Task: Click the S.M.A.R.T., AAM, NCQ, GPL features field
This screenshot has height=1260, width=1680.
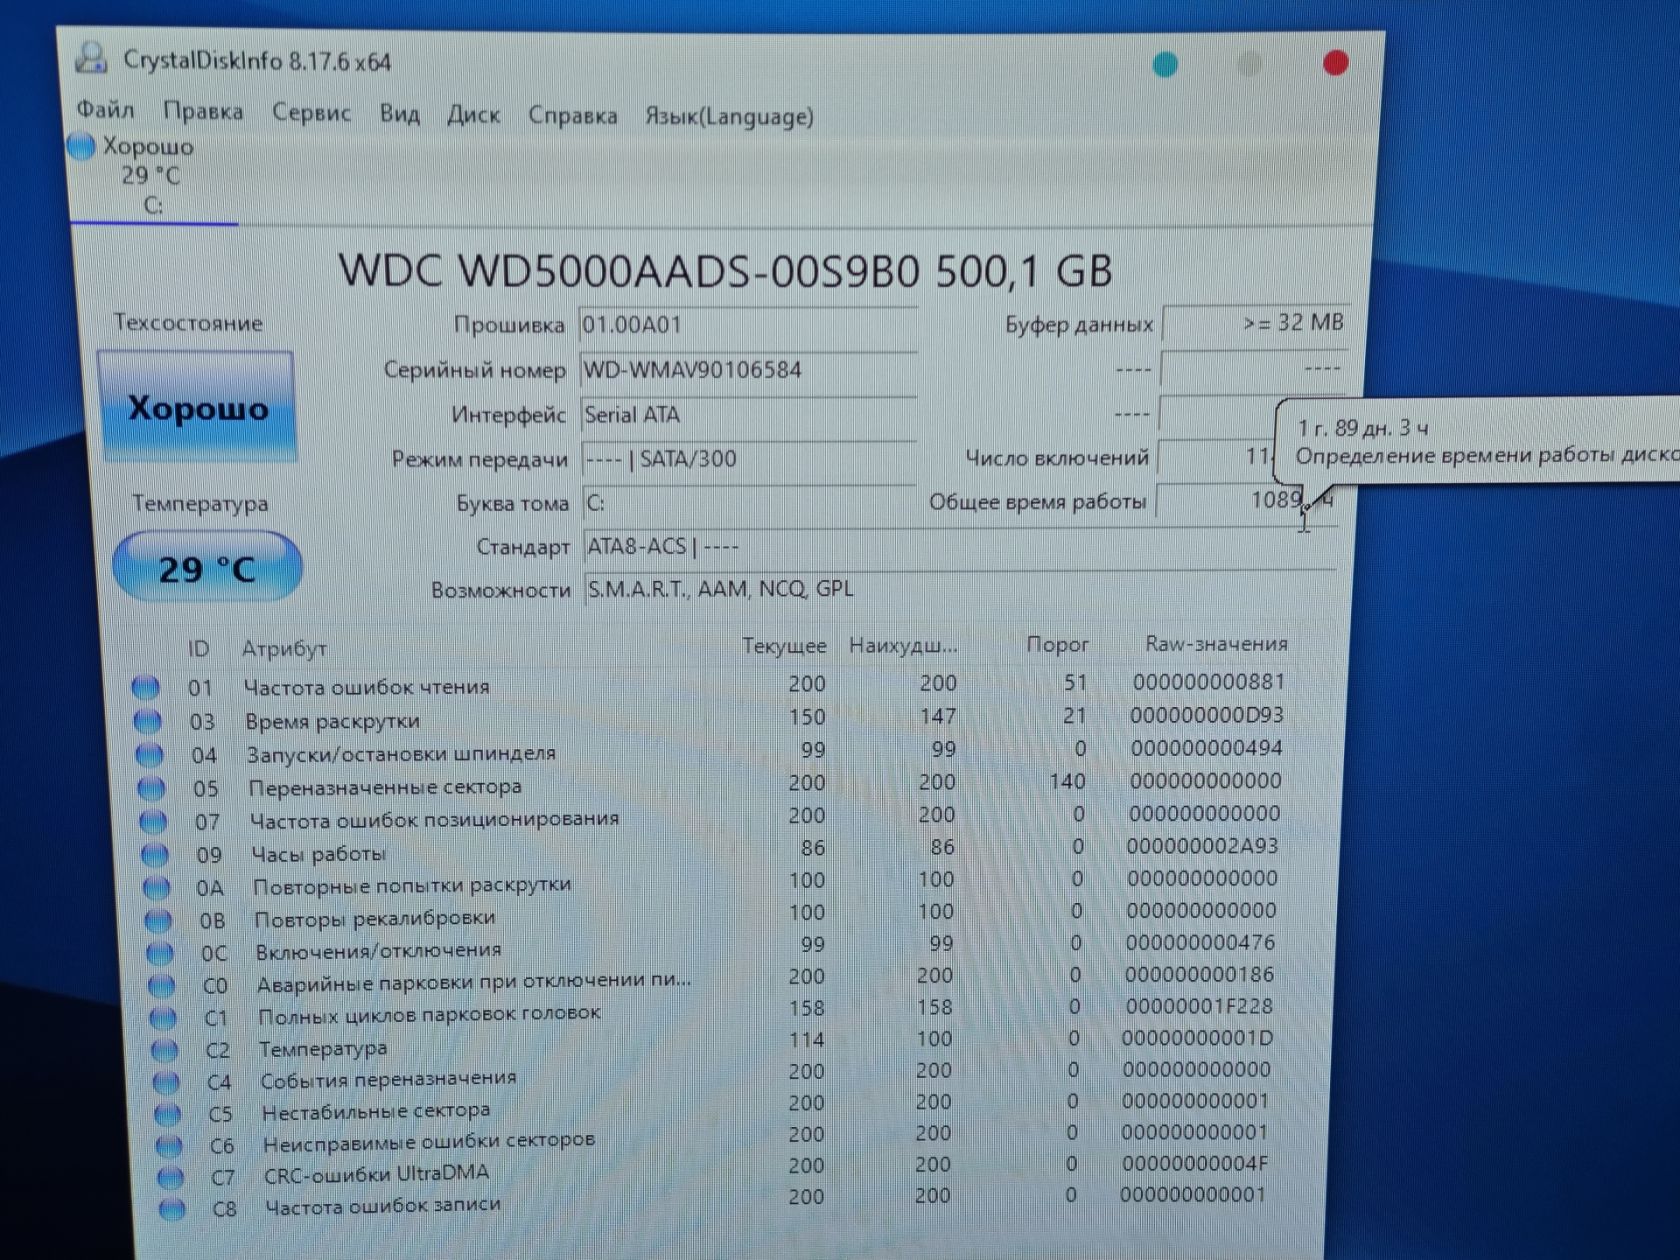Action: coord(960,589)
